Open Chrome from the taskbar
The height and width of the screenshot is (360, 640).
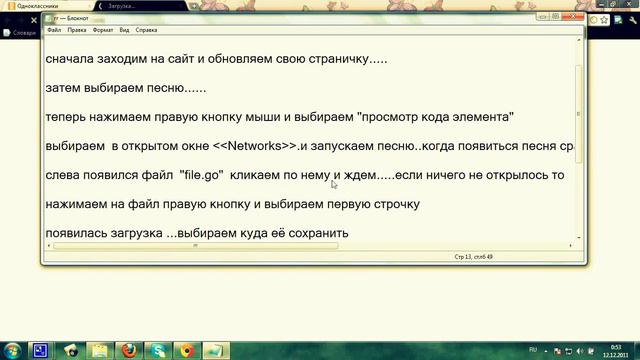[187, 351]
